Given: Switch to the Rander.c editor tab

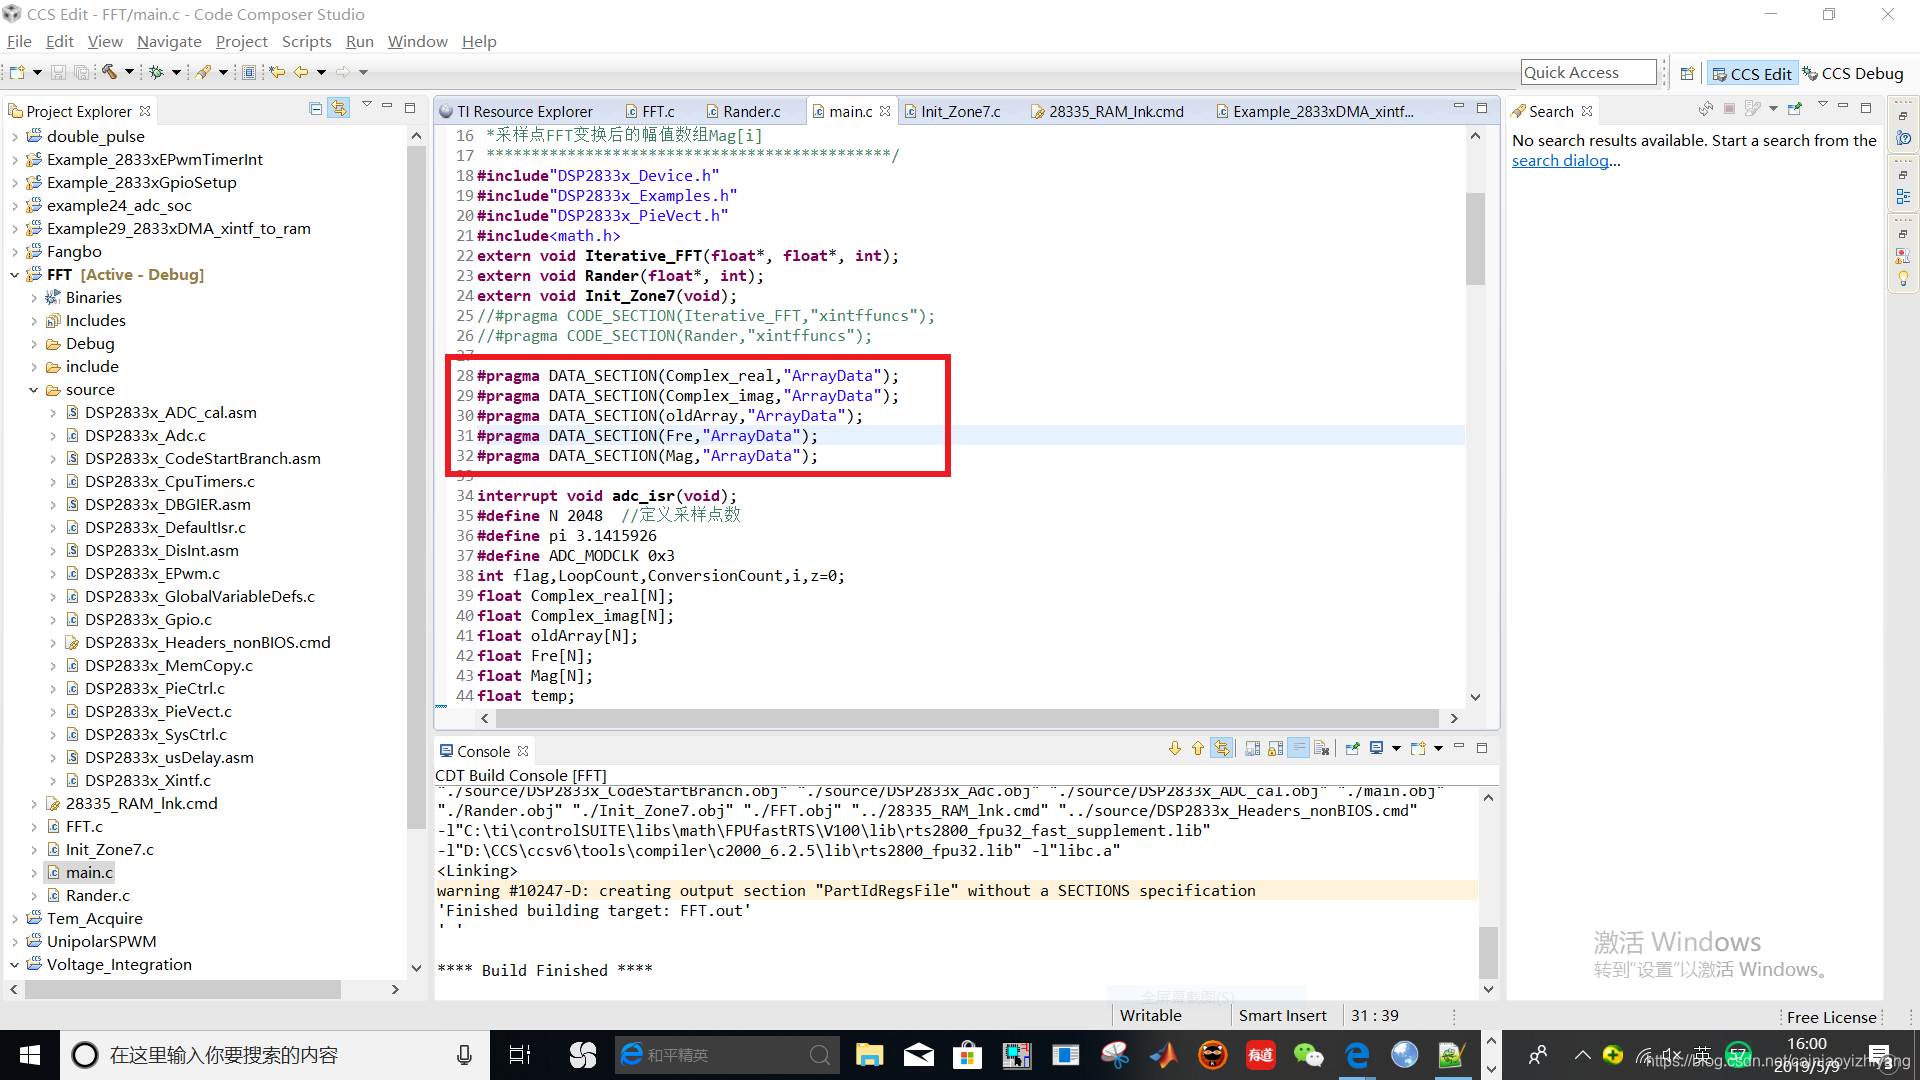Looking at the screenshot, I should pos(751,111).
